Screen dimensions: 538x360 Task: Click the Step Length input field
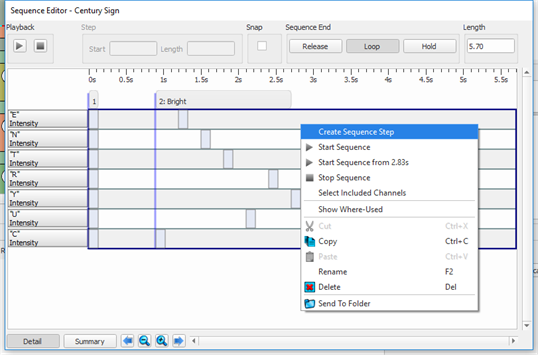(211, 49)
